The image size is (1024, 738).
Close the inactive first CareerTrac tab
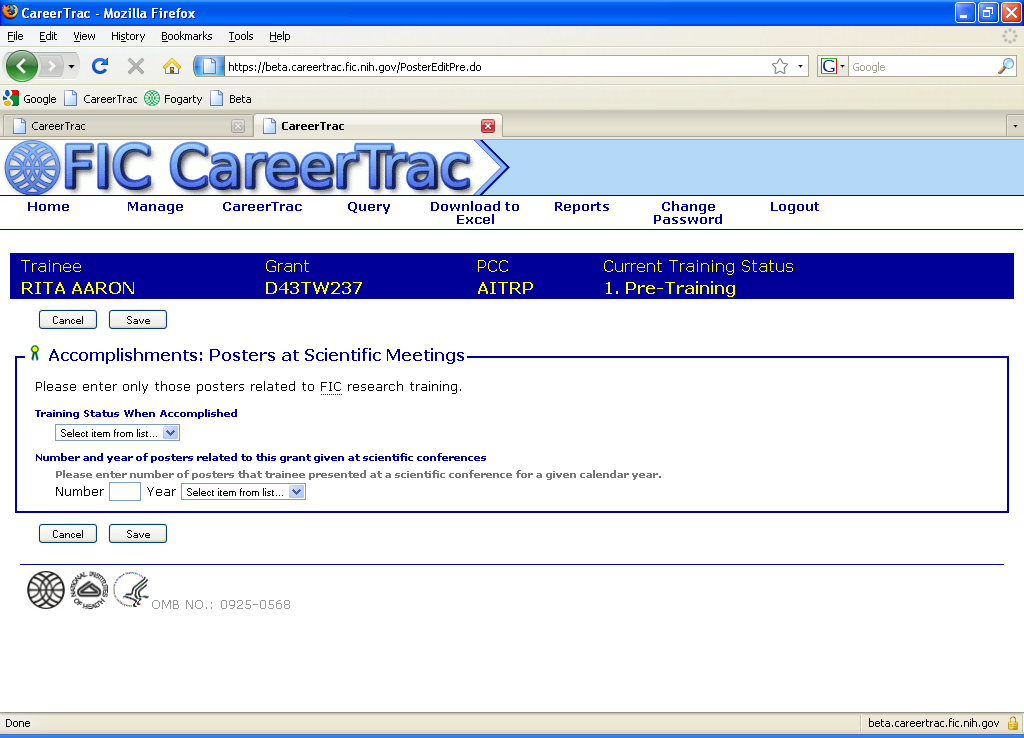(x=238, y=126)
